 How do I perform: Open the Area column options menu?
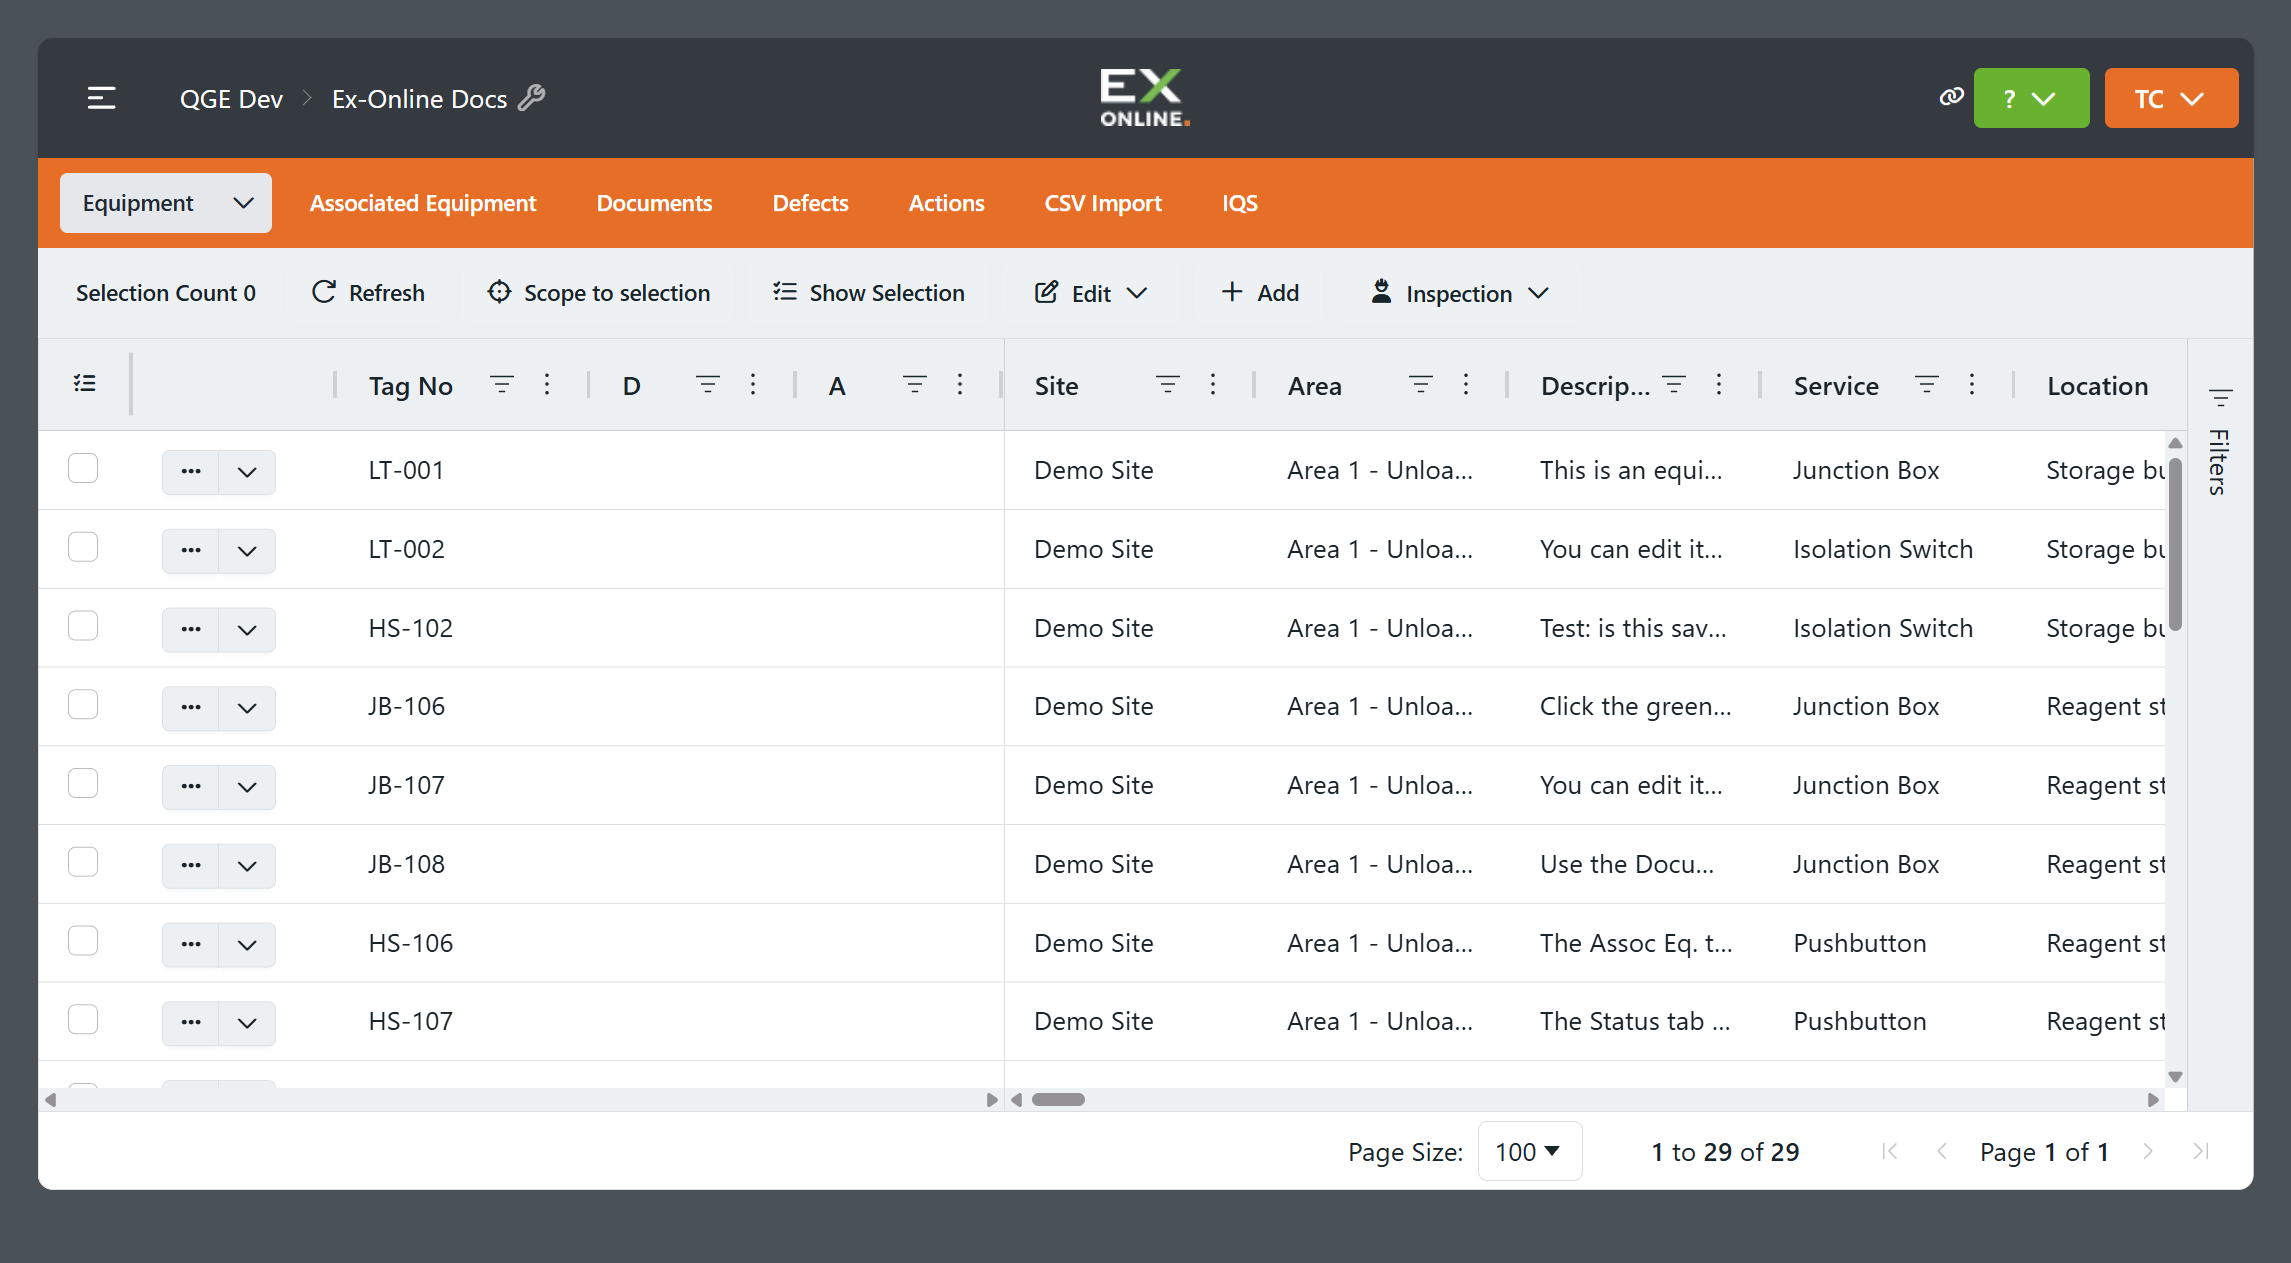(x=1466, y=385)
